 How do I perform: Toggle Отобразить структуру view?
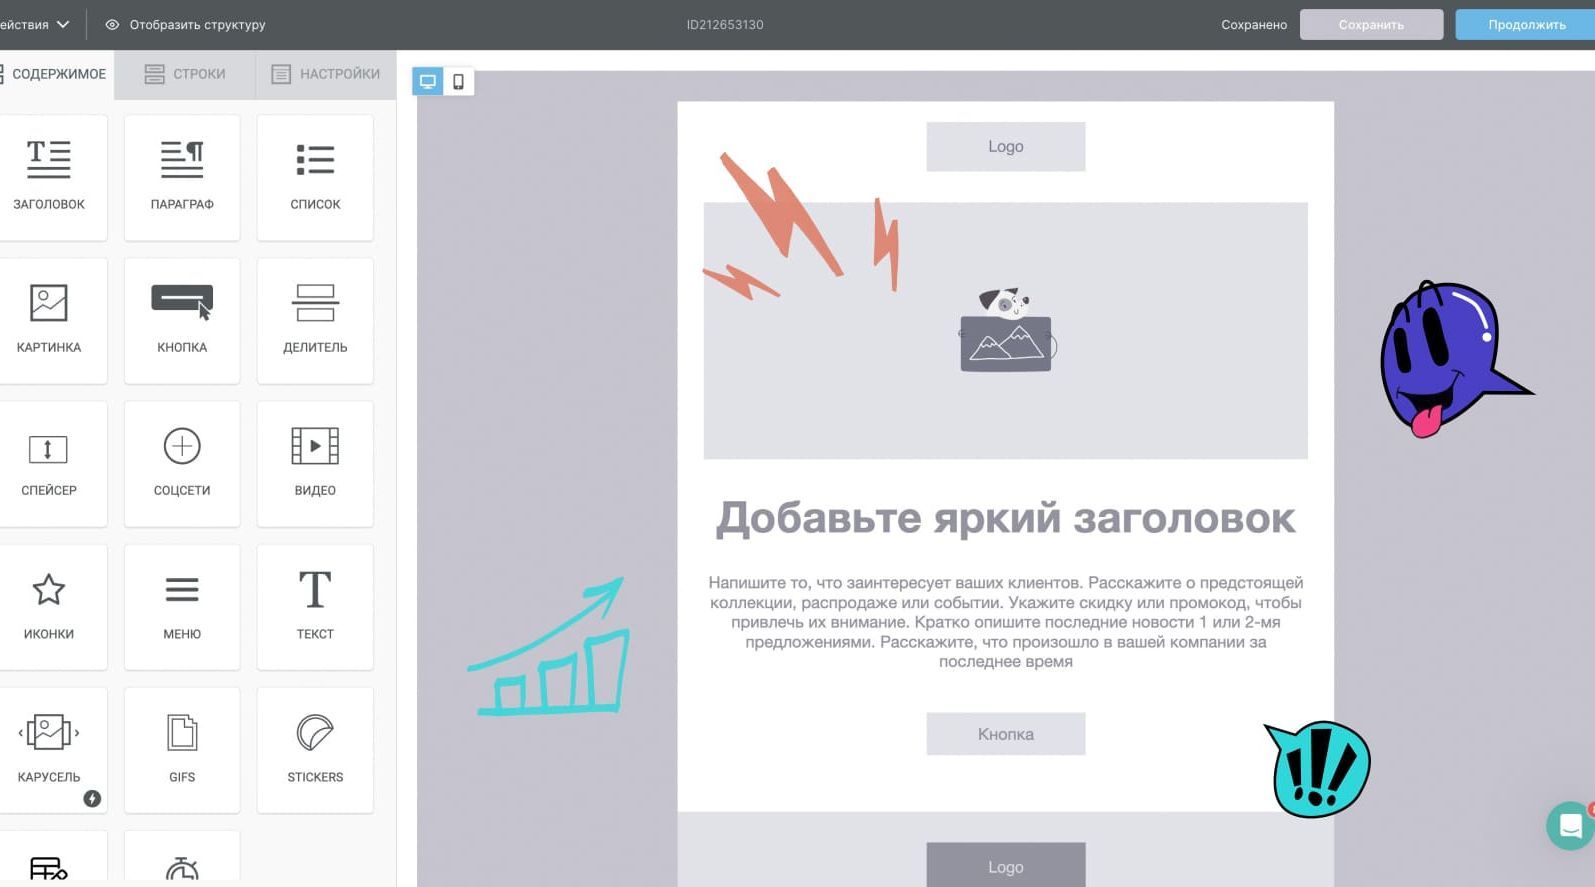186,24
